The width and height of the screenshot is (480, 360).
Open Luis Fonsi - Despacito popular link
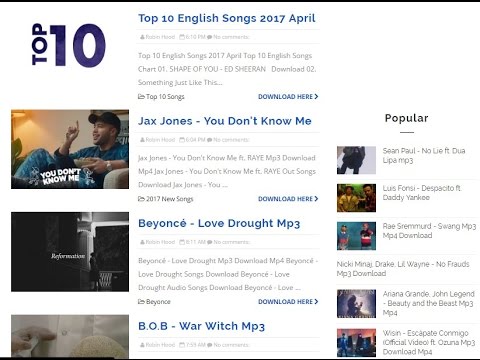point(422,193)
